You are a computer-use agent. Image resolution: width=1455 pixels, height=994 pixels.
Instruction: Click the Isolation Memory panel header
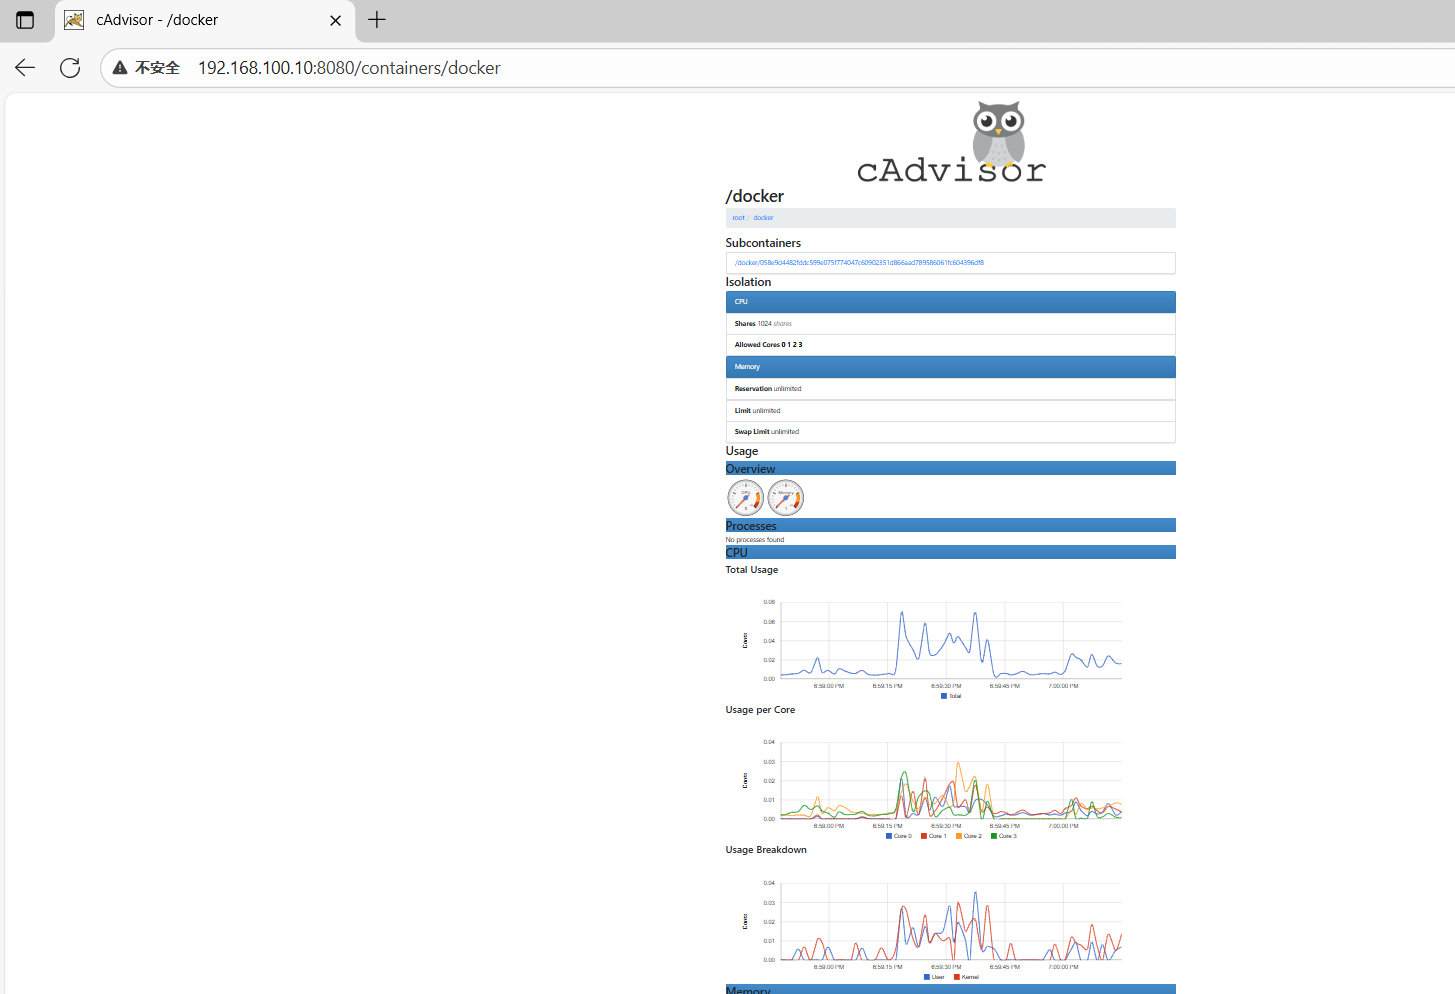pyautogui.click(x=950, y=367)
